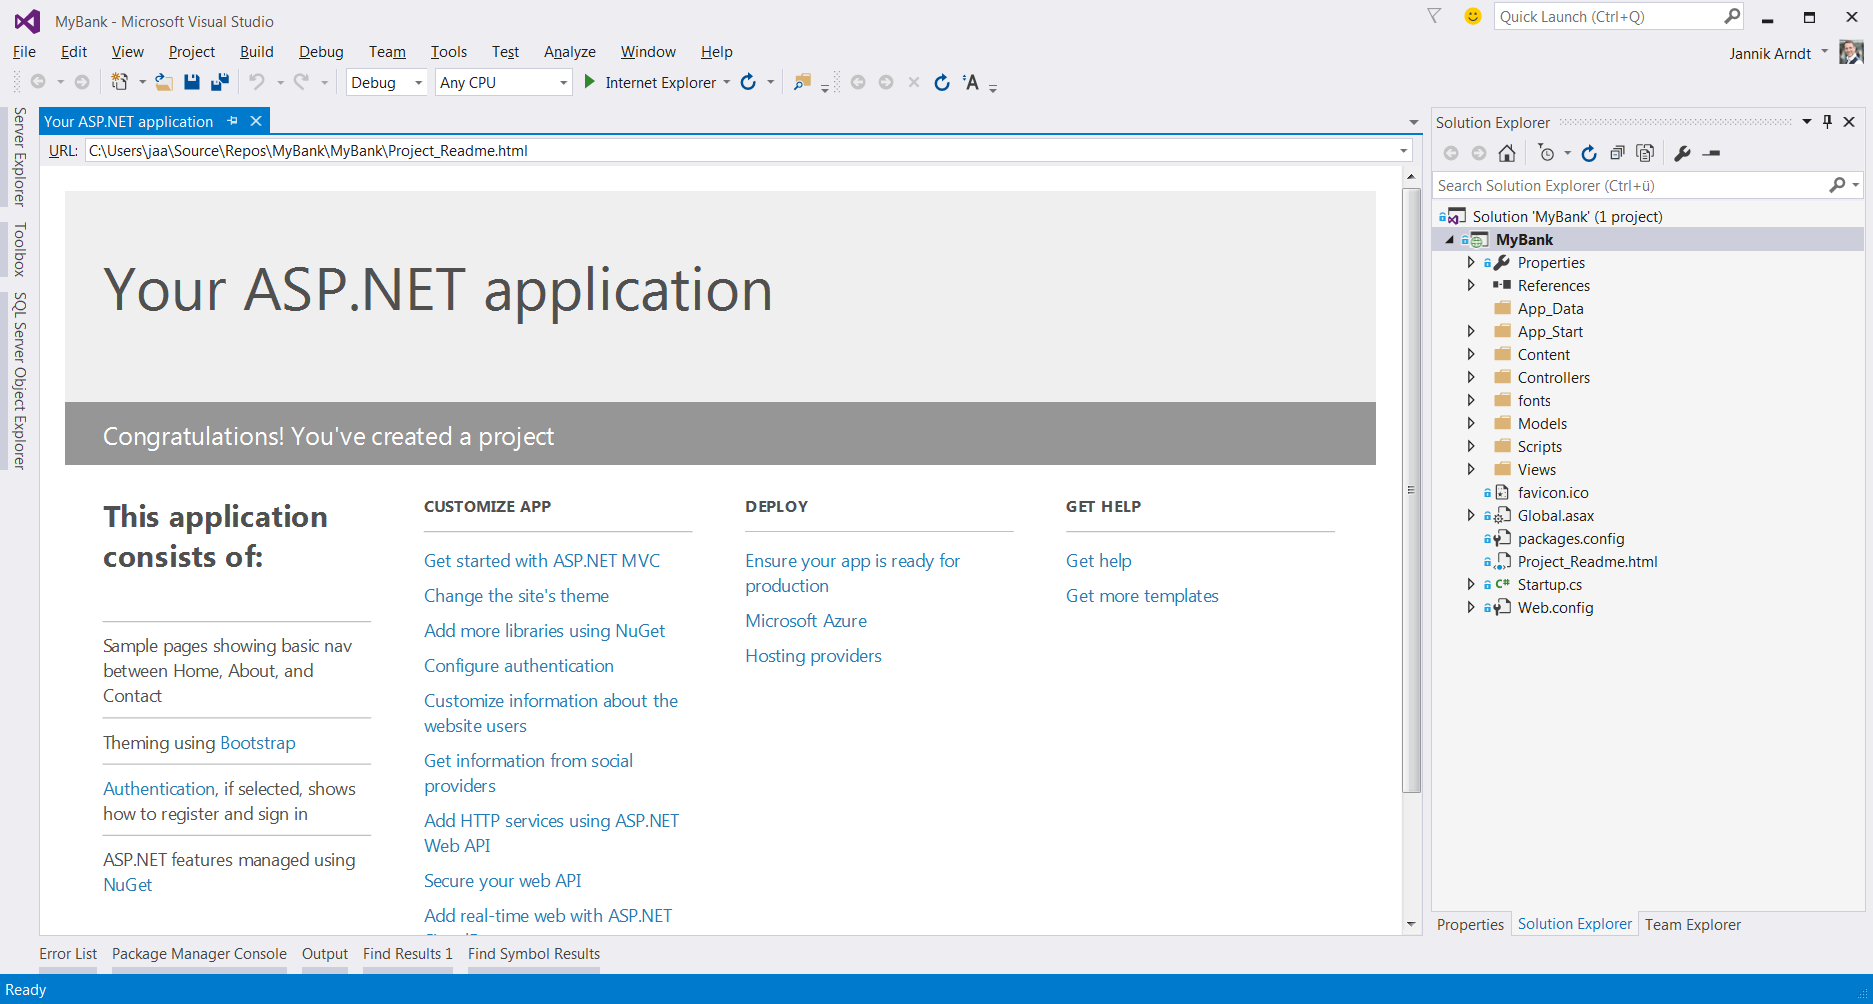1873x1004 pixels.
Task: Click the Quick Launch magnifier icon
Action: pos(1732,16)
